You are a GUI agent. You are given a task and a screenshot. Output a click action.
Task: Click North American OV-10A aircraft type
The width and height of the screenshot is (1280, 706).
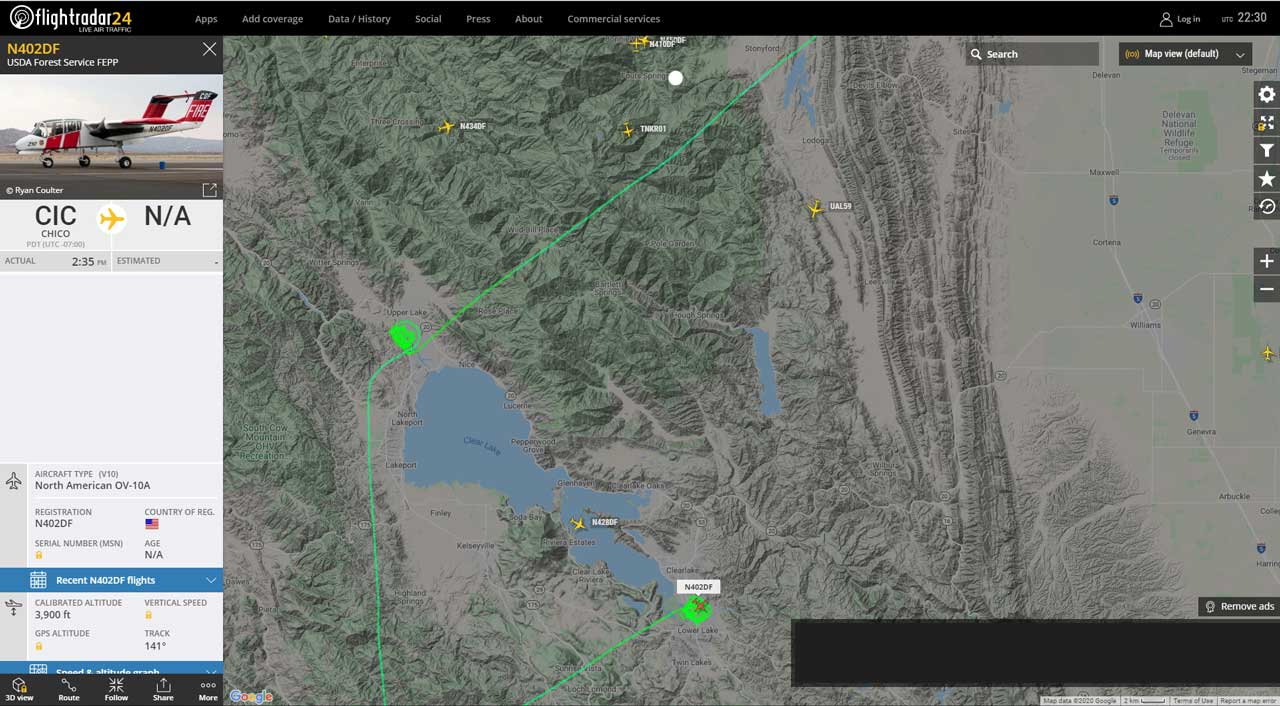pos(92,486)
